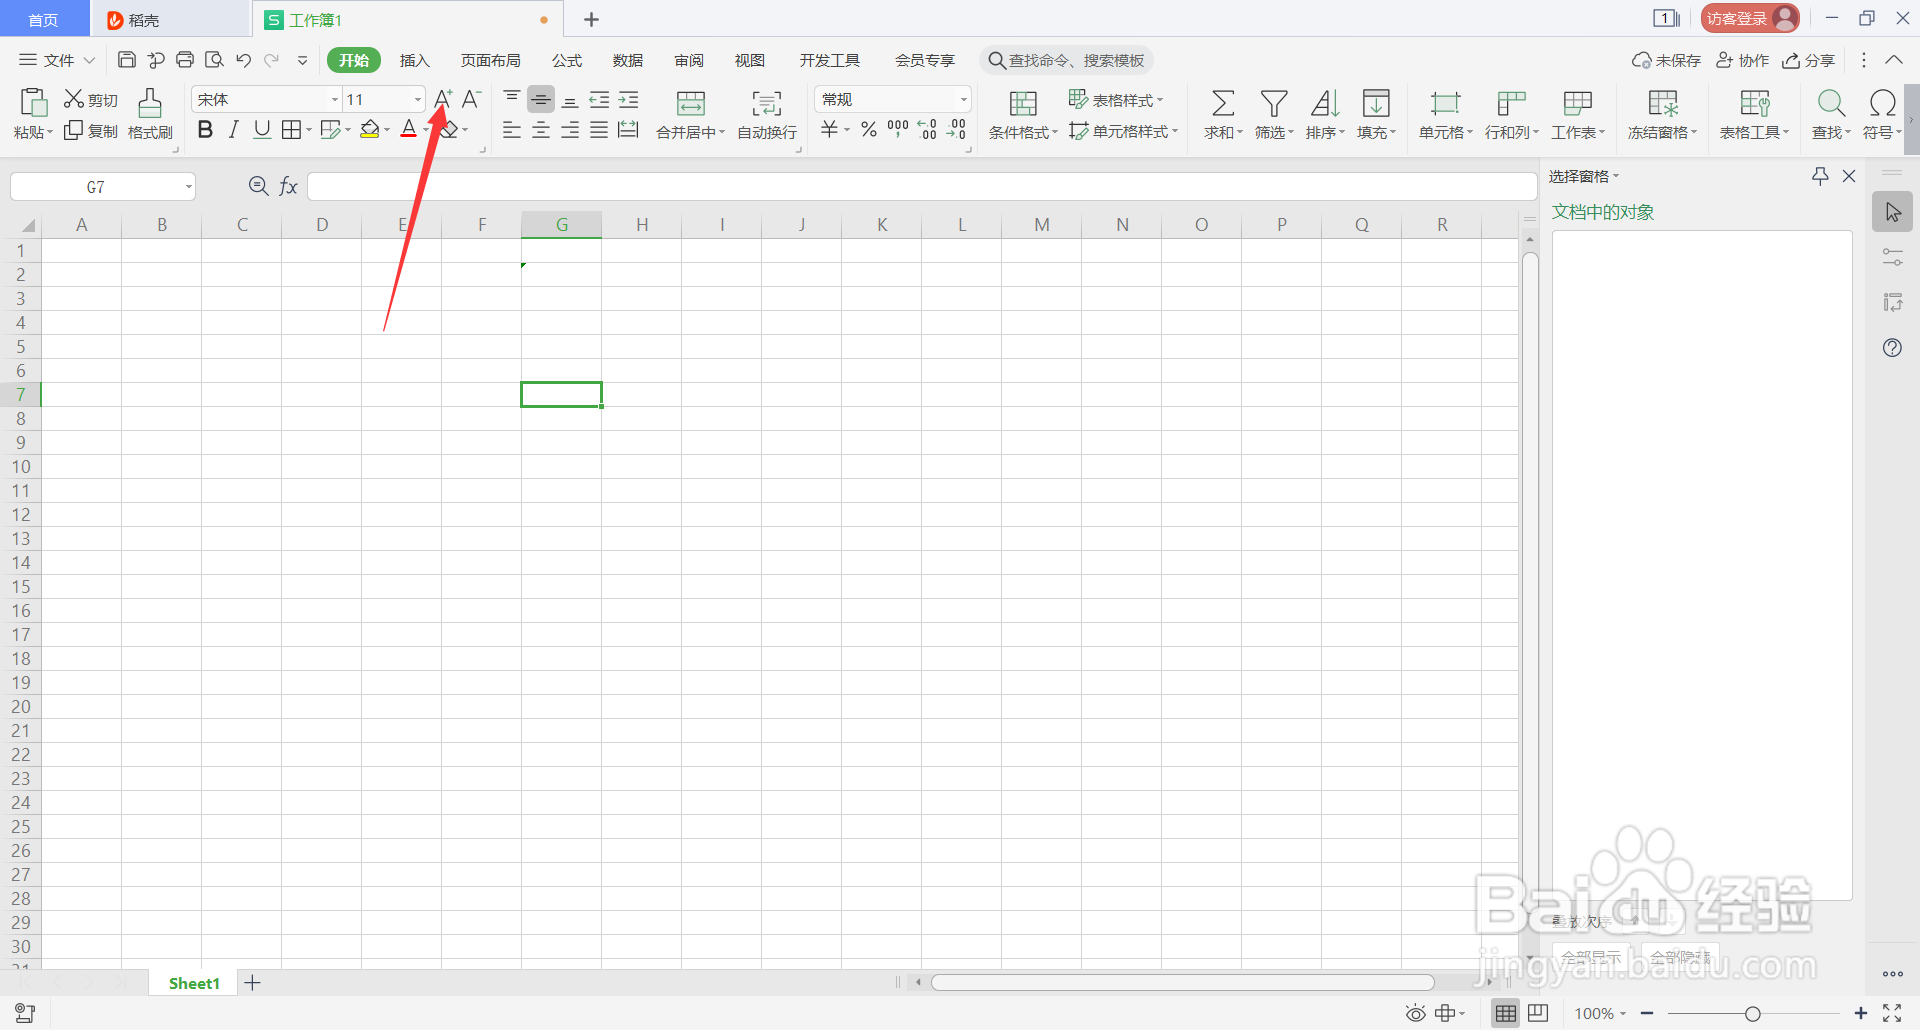Apply percent style format

[869, 129]
